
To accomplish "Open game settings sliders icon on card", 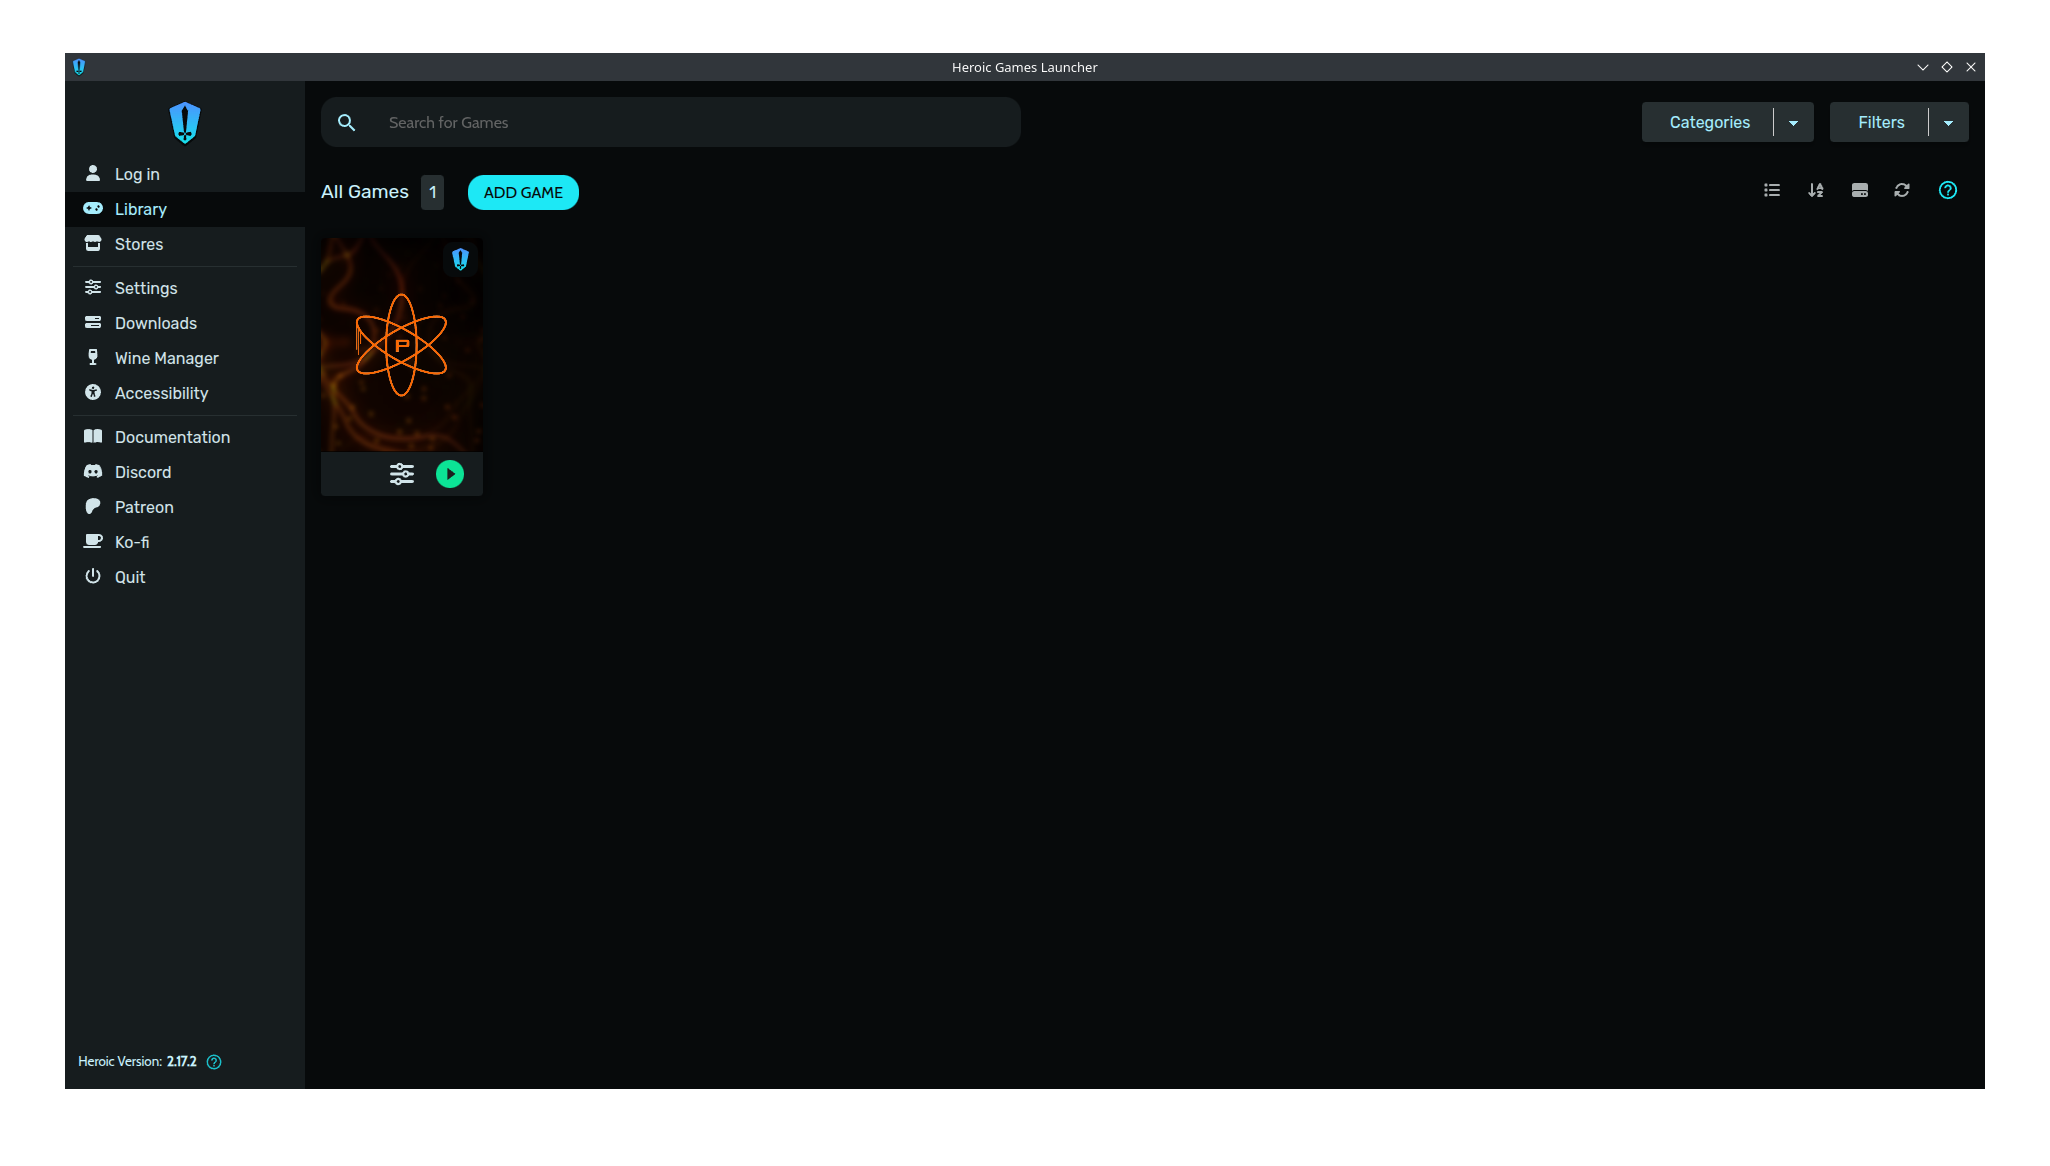I will (402, 474).
